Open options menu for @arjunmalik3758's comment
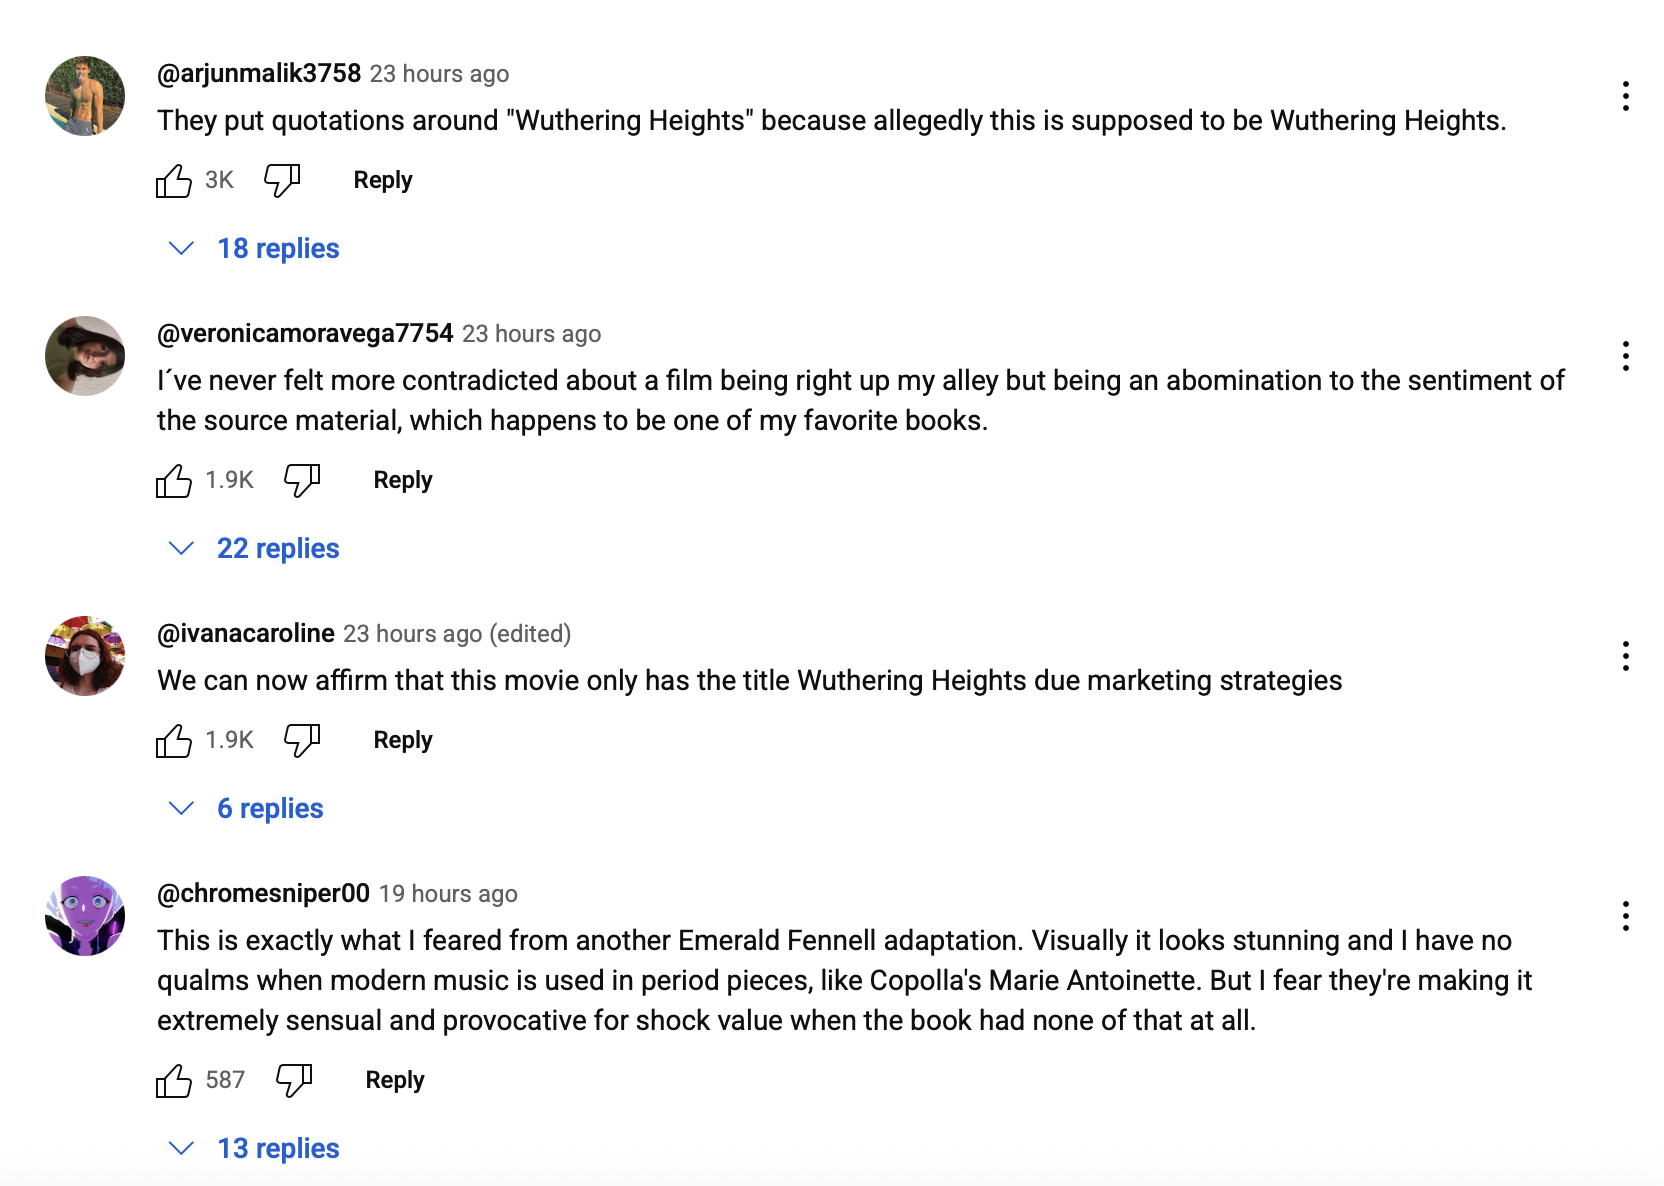 pyautogui.click(x=1626, y=96)
